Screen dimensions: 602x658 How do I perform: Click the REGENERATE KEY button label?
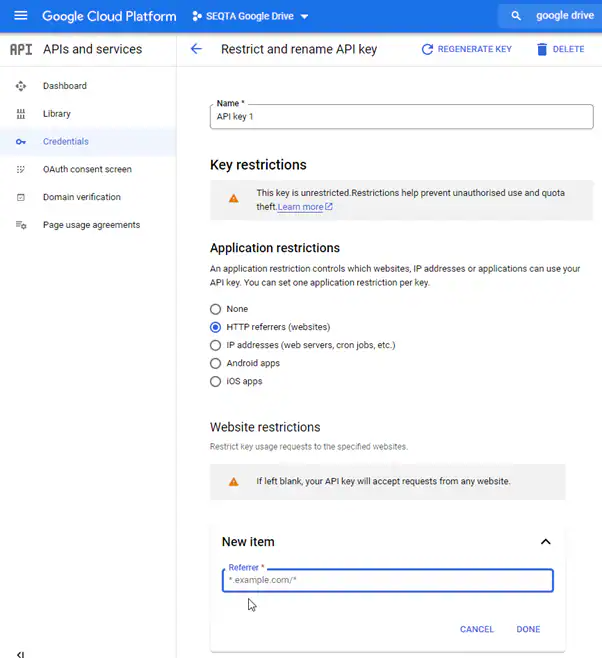tap(474, 49)
